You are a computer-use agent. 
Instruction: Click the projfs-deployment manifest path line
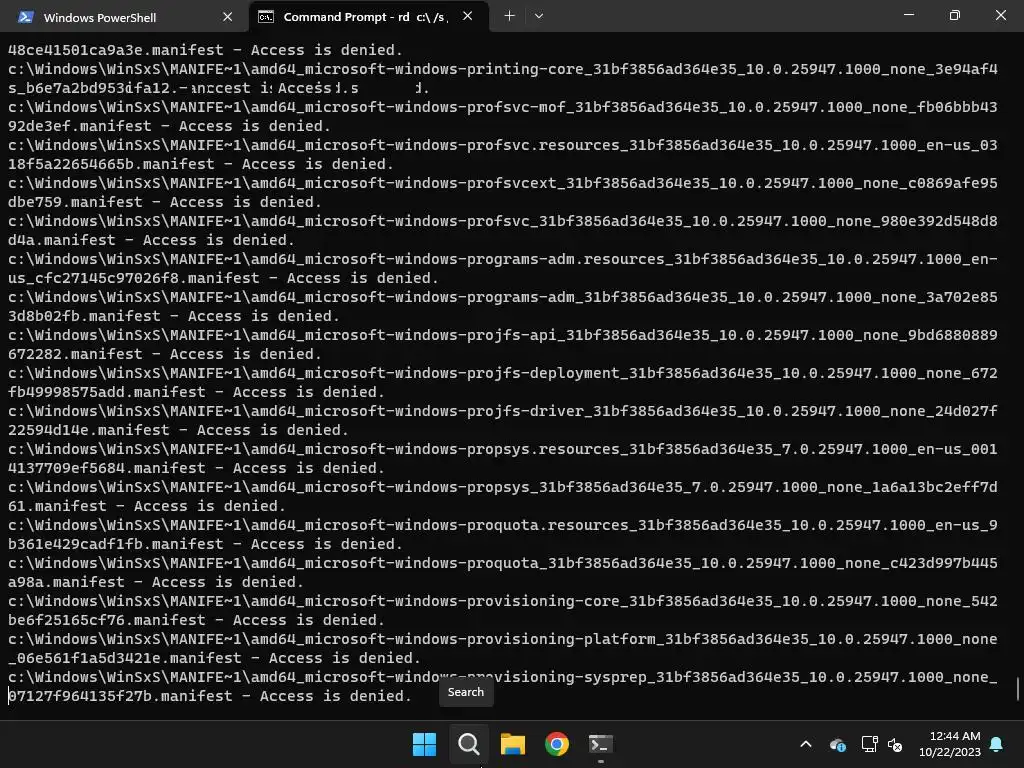click(x=503, y=373)
